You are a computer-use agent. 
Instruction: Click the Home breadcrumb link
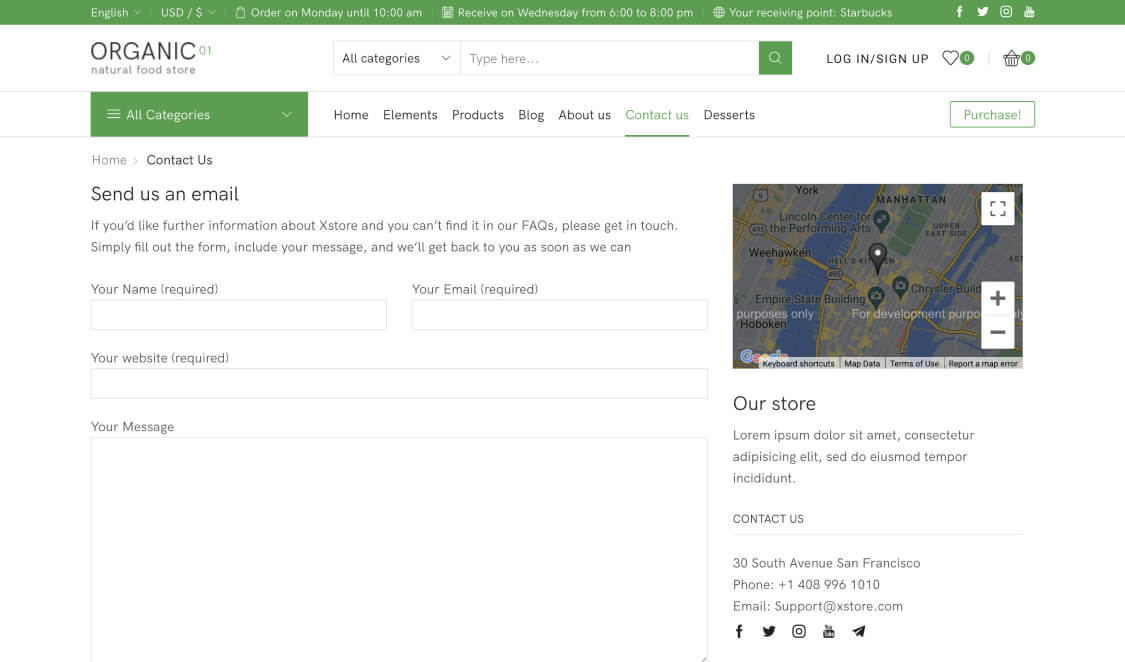109,160
